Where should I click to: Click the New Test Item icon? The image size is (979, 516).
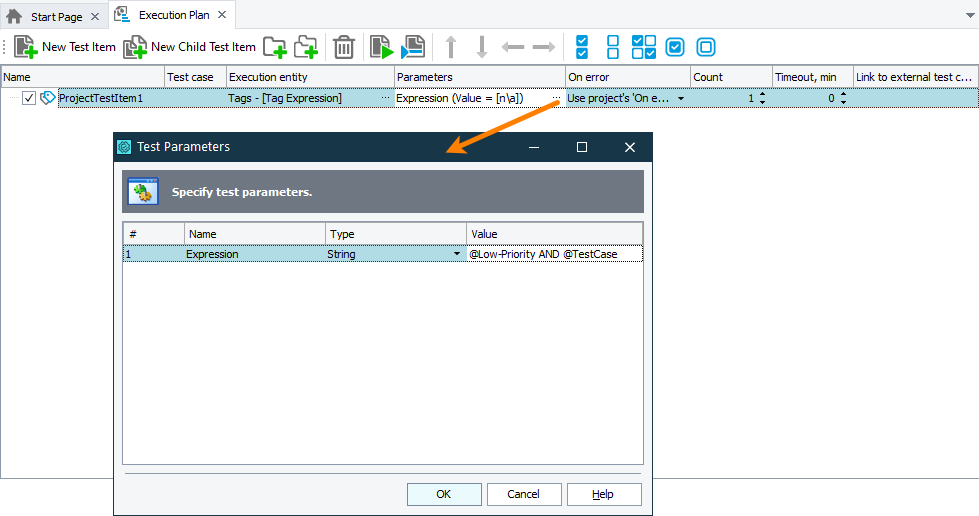click(x=26, y=47)
